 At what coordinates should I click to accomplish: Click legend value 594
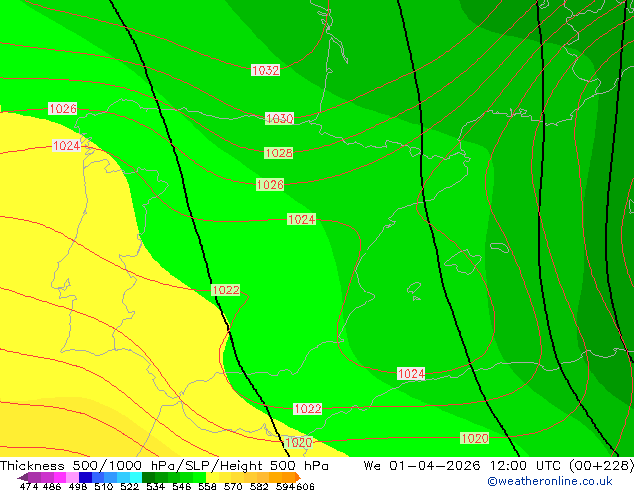click(285, 486)
